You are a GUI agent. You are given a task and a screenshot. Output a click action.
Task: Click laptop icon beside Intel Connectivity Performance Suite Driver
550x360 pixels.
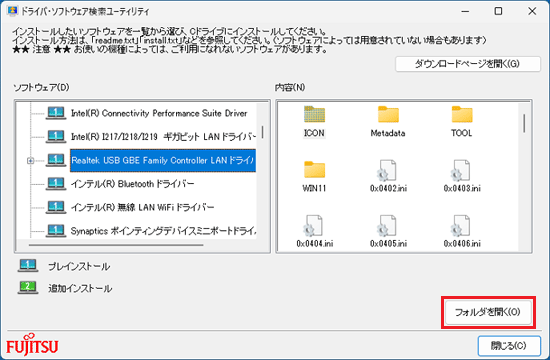click(x=56, y=113)
